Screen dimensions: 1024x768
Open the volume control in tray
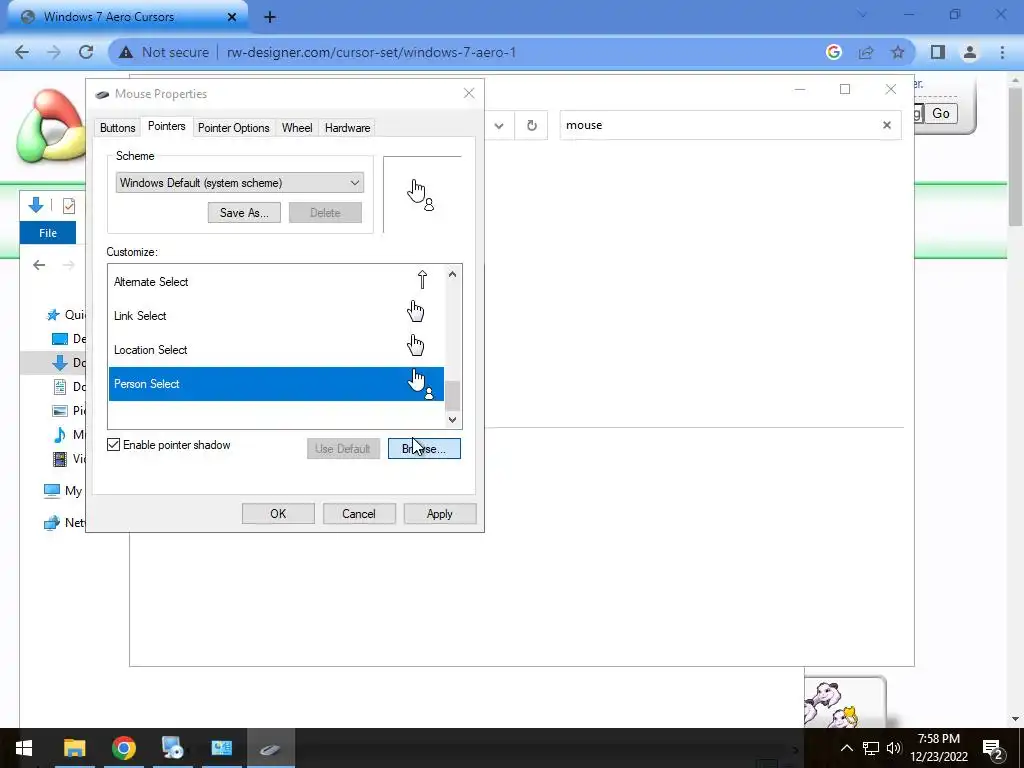pos(894,748)
